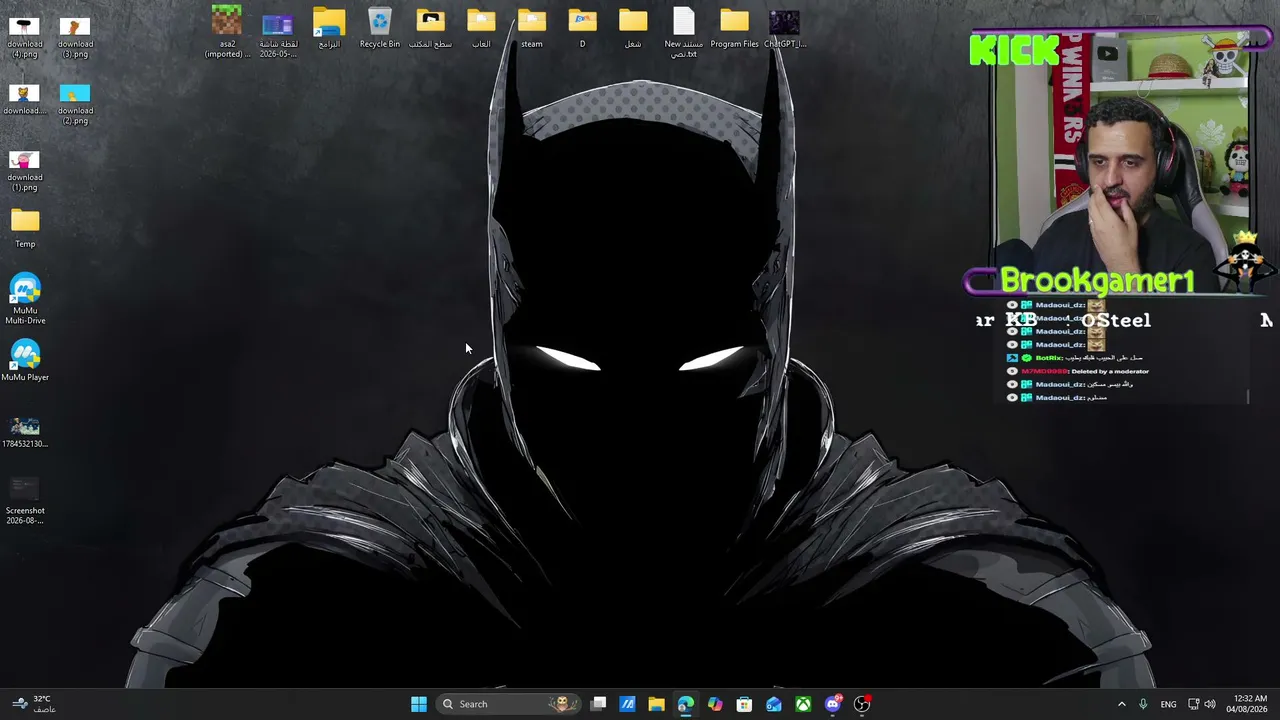Open the weather widget showing 32°C

coord(32,704)
